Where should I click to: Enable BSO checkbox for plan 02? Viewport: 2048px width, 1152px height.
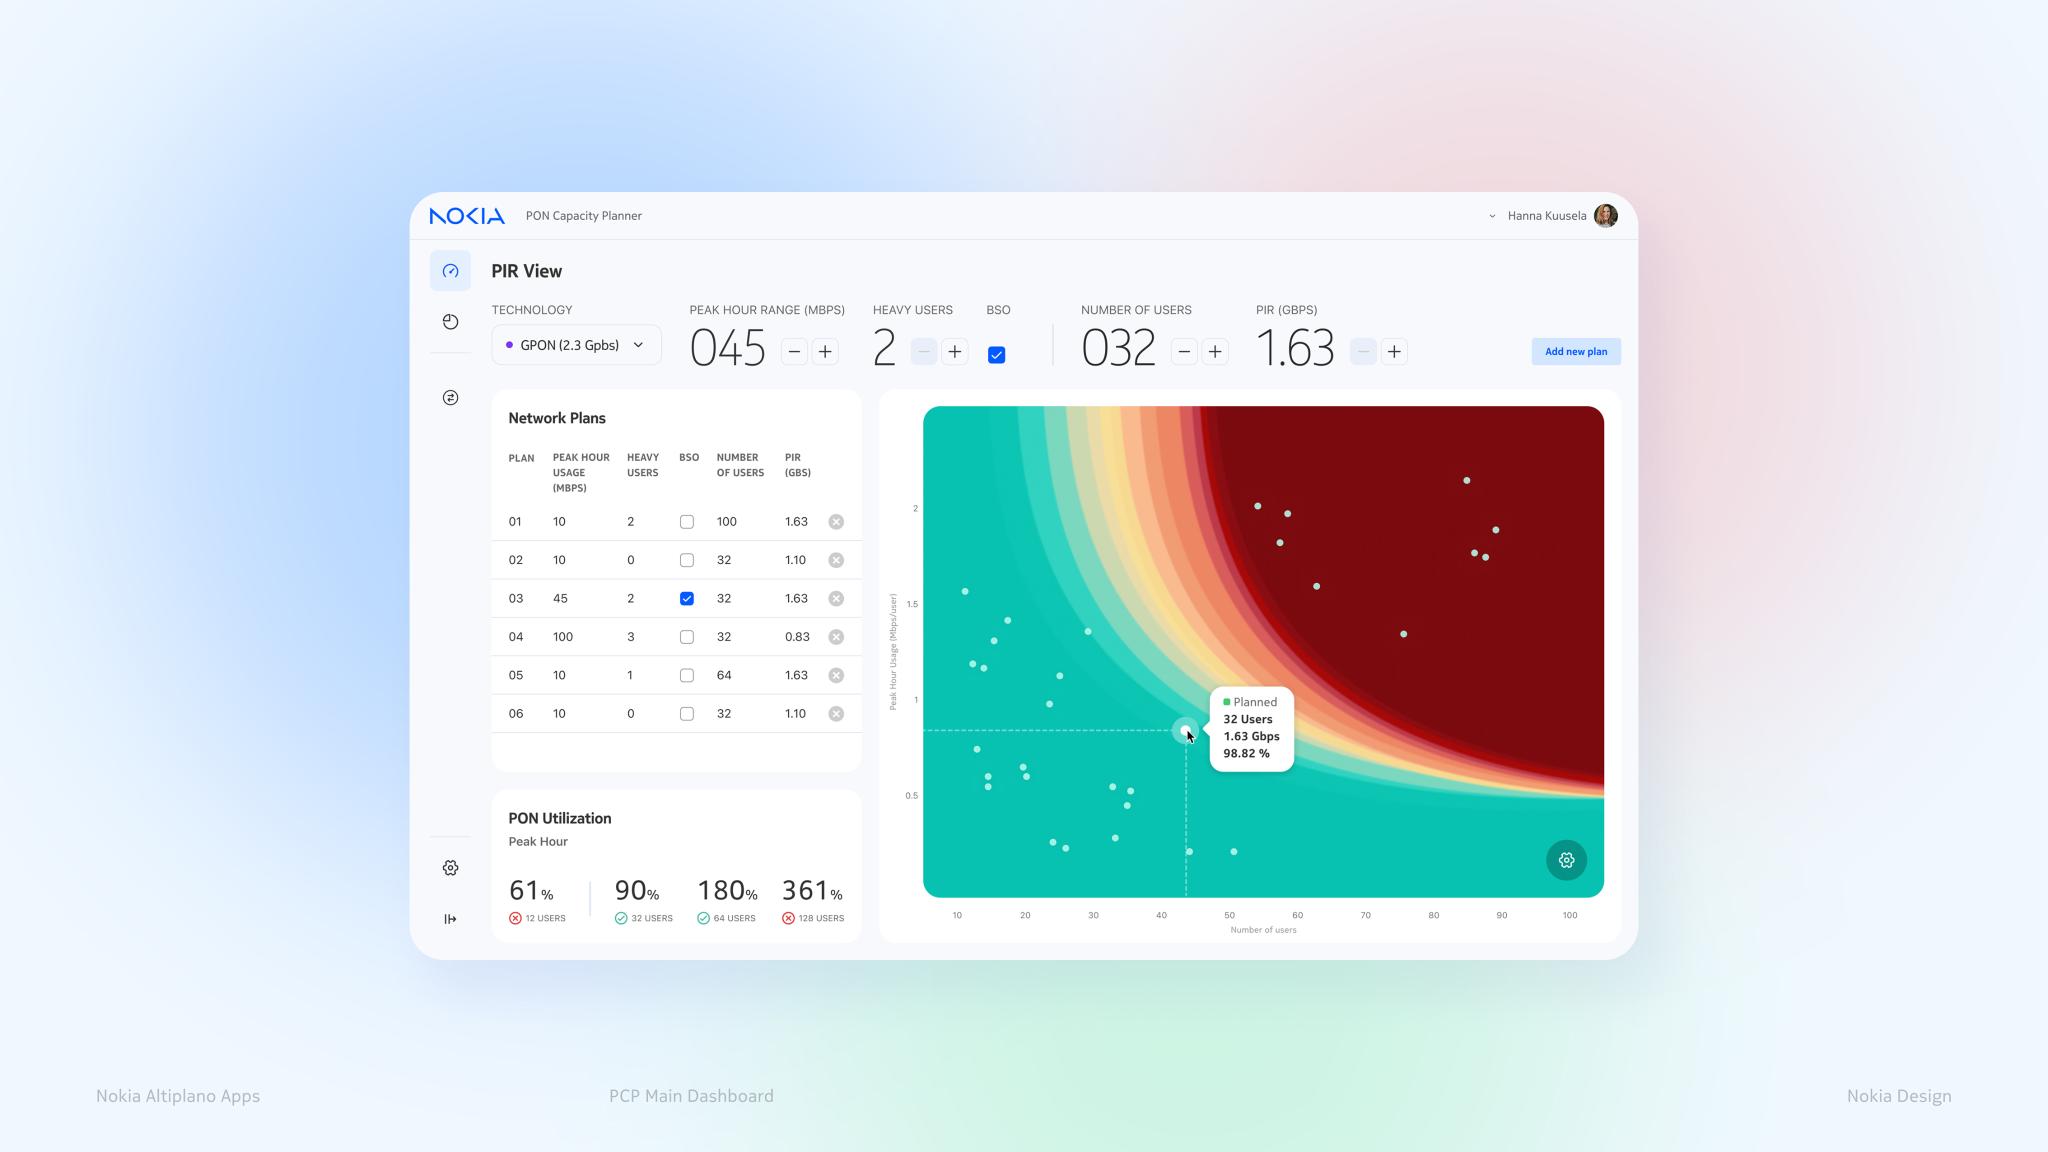pyautogui.click(x=687, y=560)
